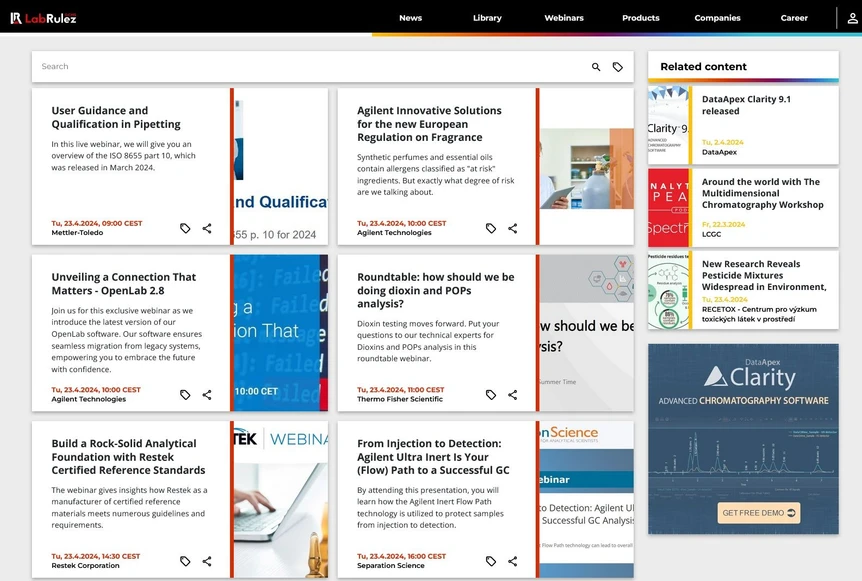Open 'DataApex Clarity 9.1 released' article
This screenshot has width=862, height=581.
746,105
